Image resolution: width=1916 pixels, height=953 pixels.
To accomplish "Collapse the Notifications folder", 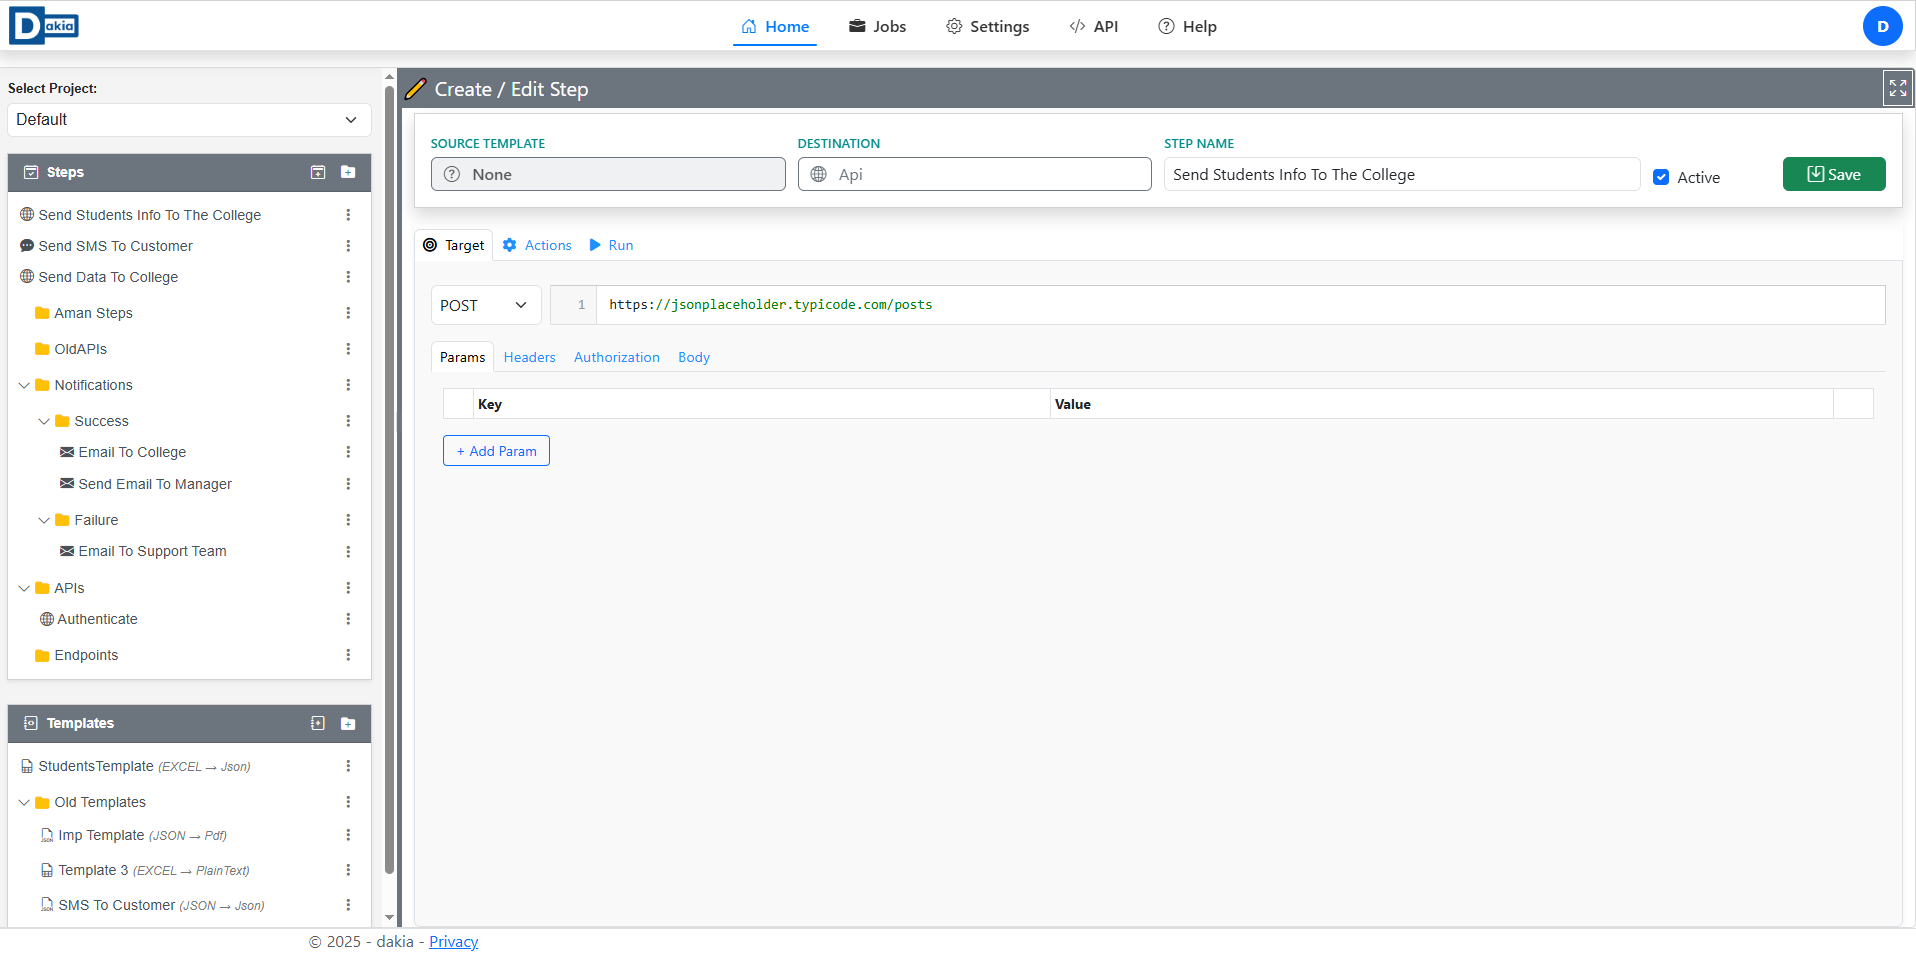I will [24, 385].
